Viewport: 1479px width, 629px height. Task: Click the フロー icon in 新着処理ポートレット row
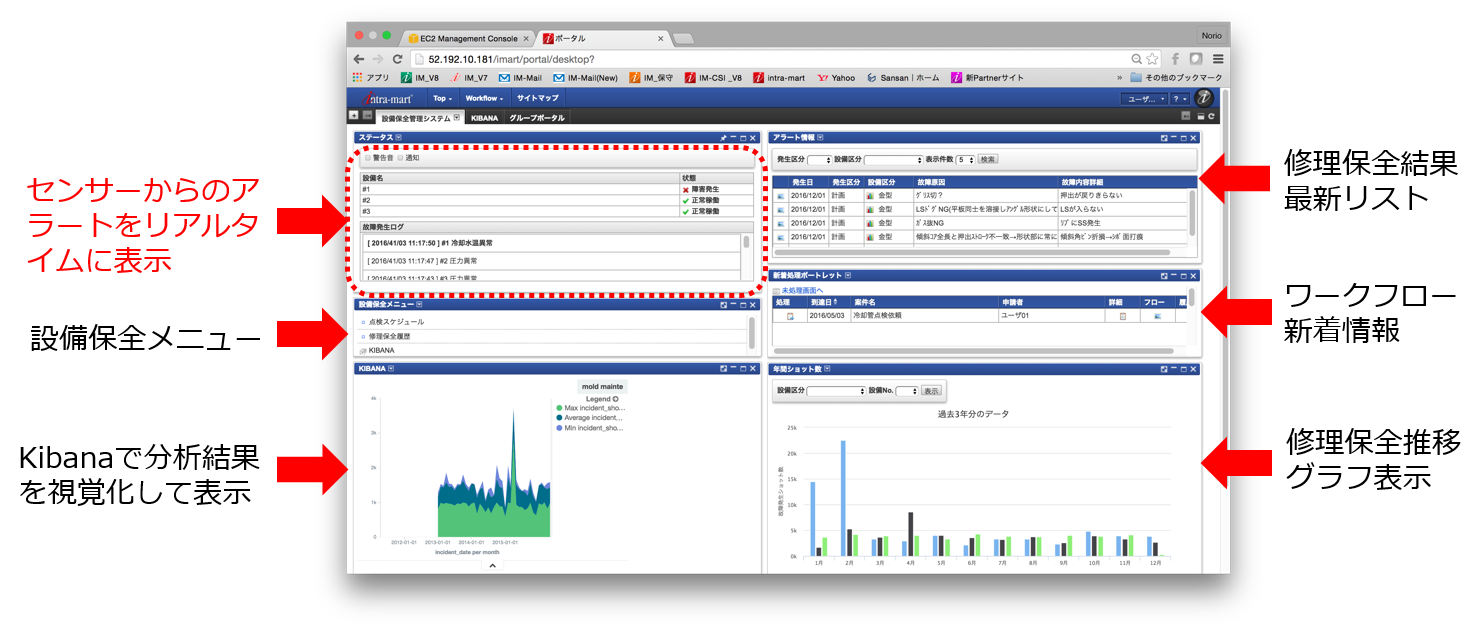point(1157,316)
